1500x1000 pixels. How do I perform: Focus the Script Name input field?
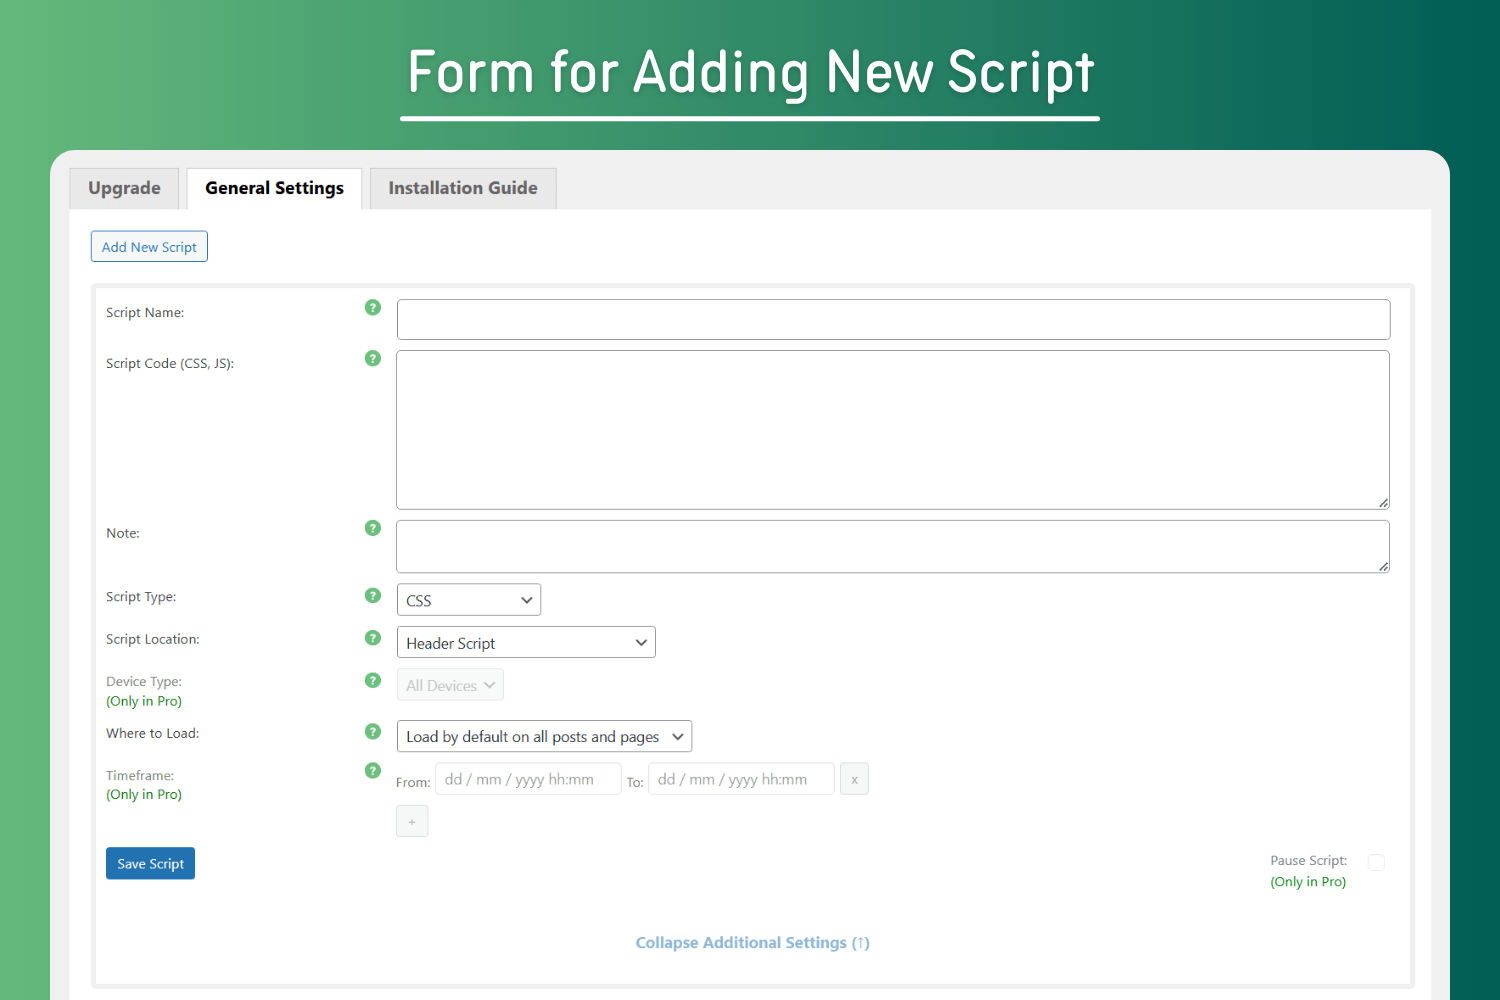(x=893, y=319)
